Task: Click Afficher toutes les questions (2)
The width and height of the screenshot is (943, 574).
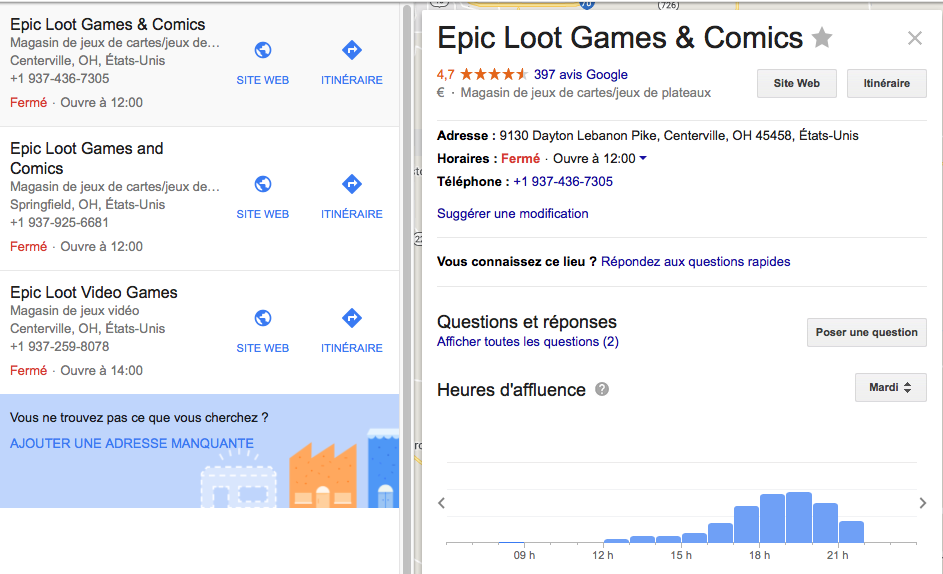Action: [527, 342]
